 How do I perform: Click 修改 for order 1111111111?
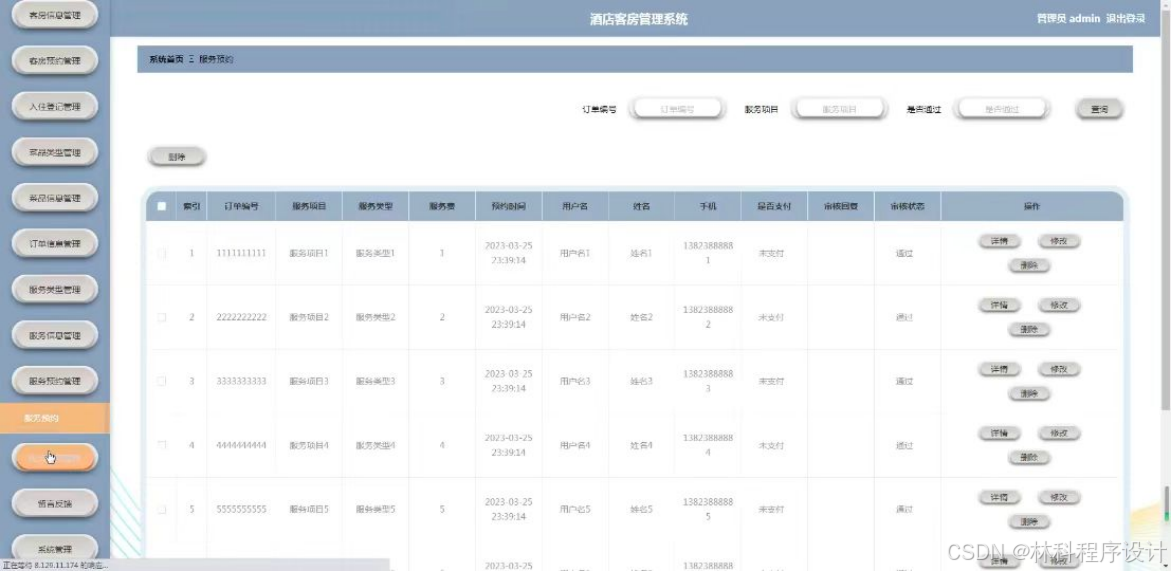tap(1058, 241)
